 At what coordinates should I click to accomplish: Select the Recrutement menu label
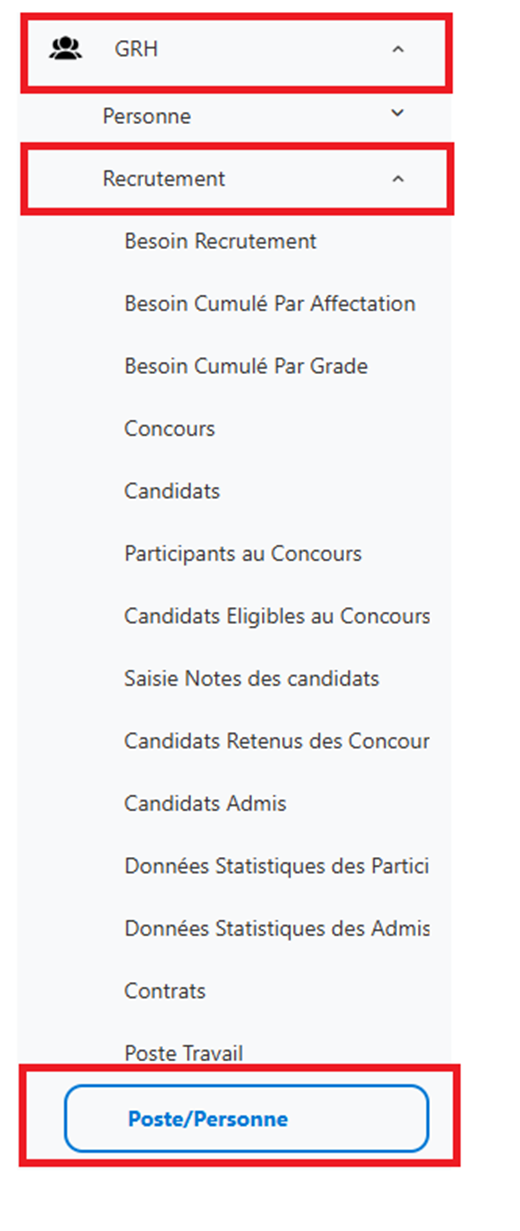tap(164, 179)
